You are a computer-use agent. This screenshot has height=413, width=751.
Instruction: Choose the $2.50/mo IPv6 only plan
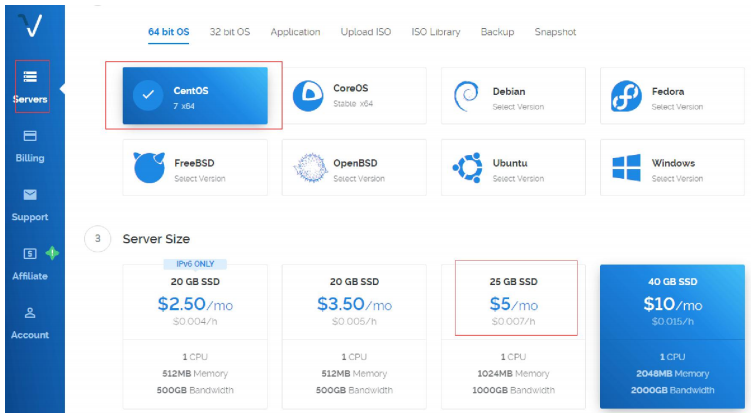pos(195,336)
